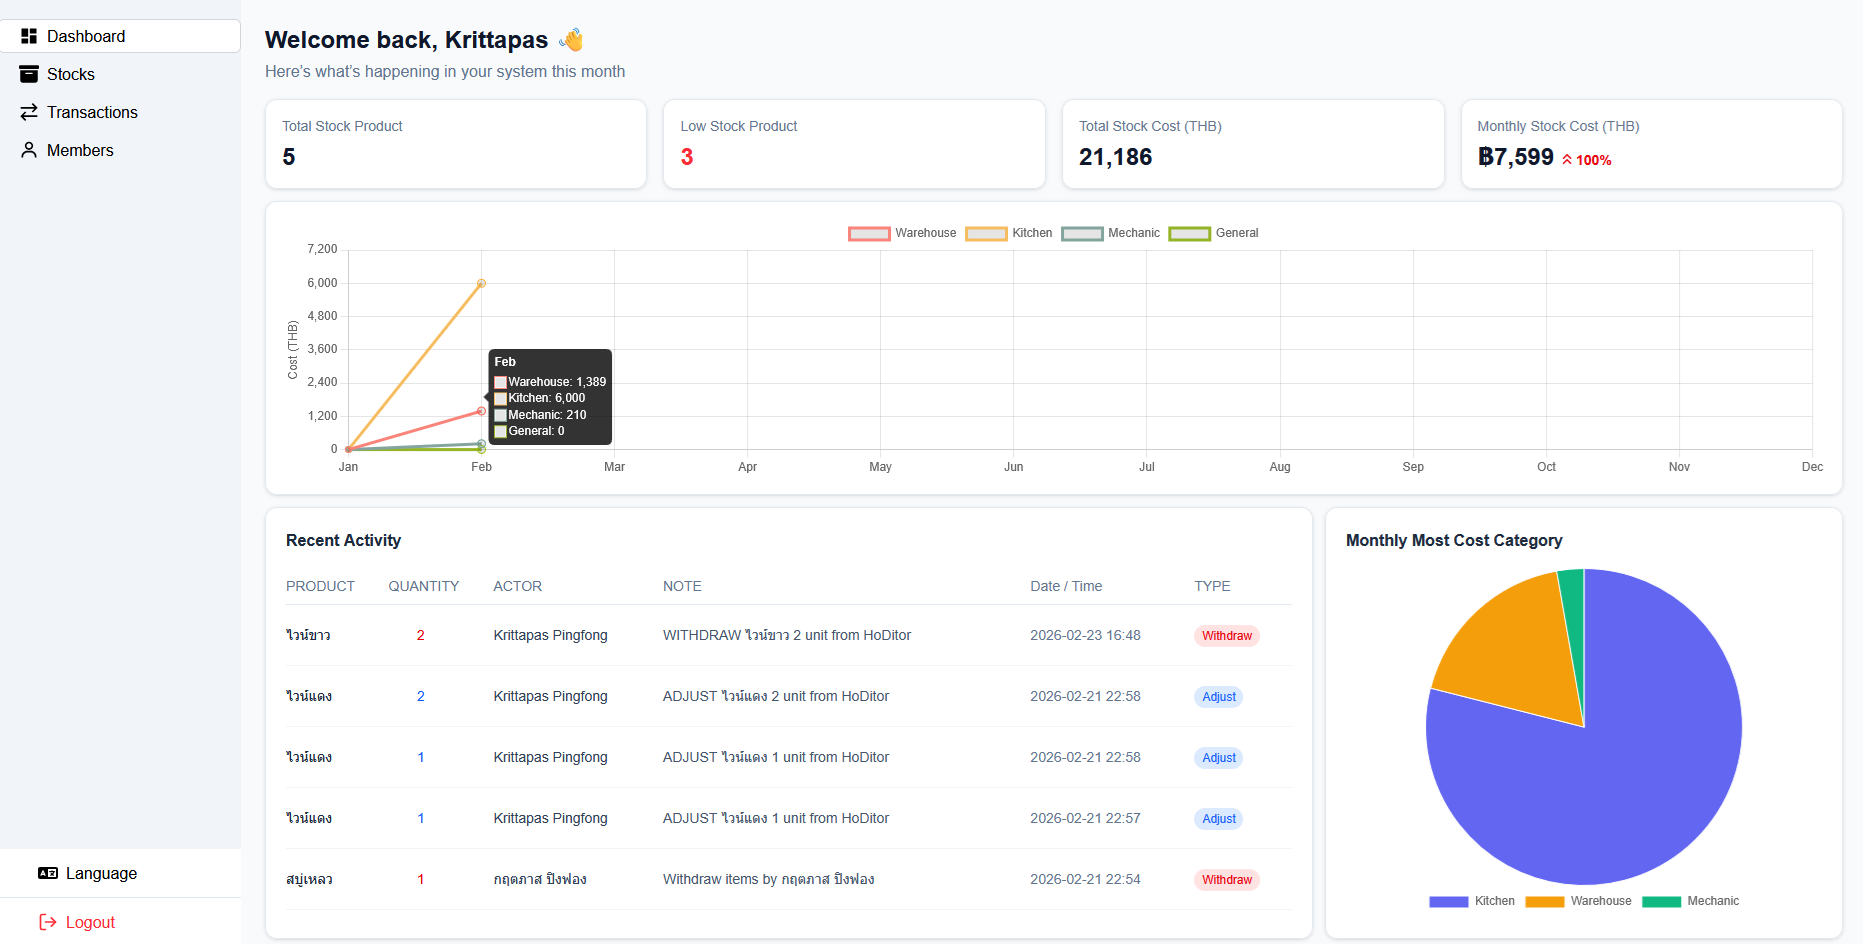Open the Language selector
The image size is (1874, 950).
(101, 873)
